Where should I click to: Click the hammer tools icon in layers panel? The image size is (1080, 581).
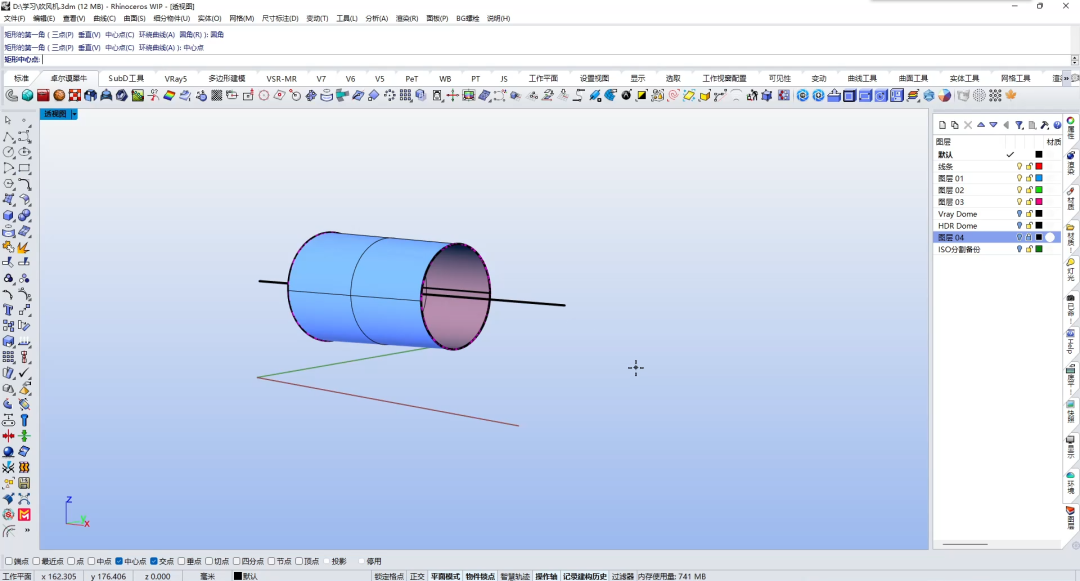pyautogui.click(x=1044, y=125)
